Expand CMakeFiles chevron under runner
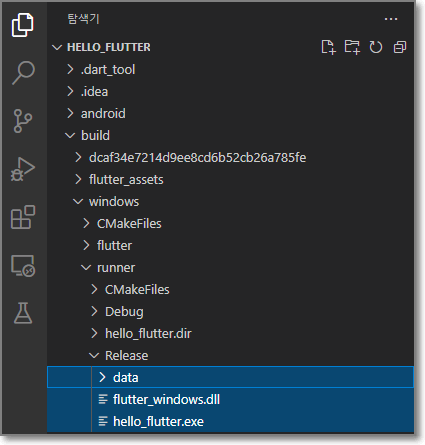 click(94, 289)
